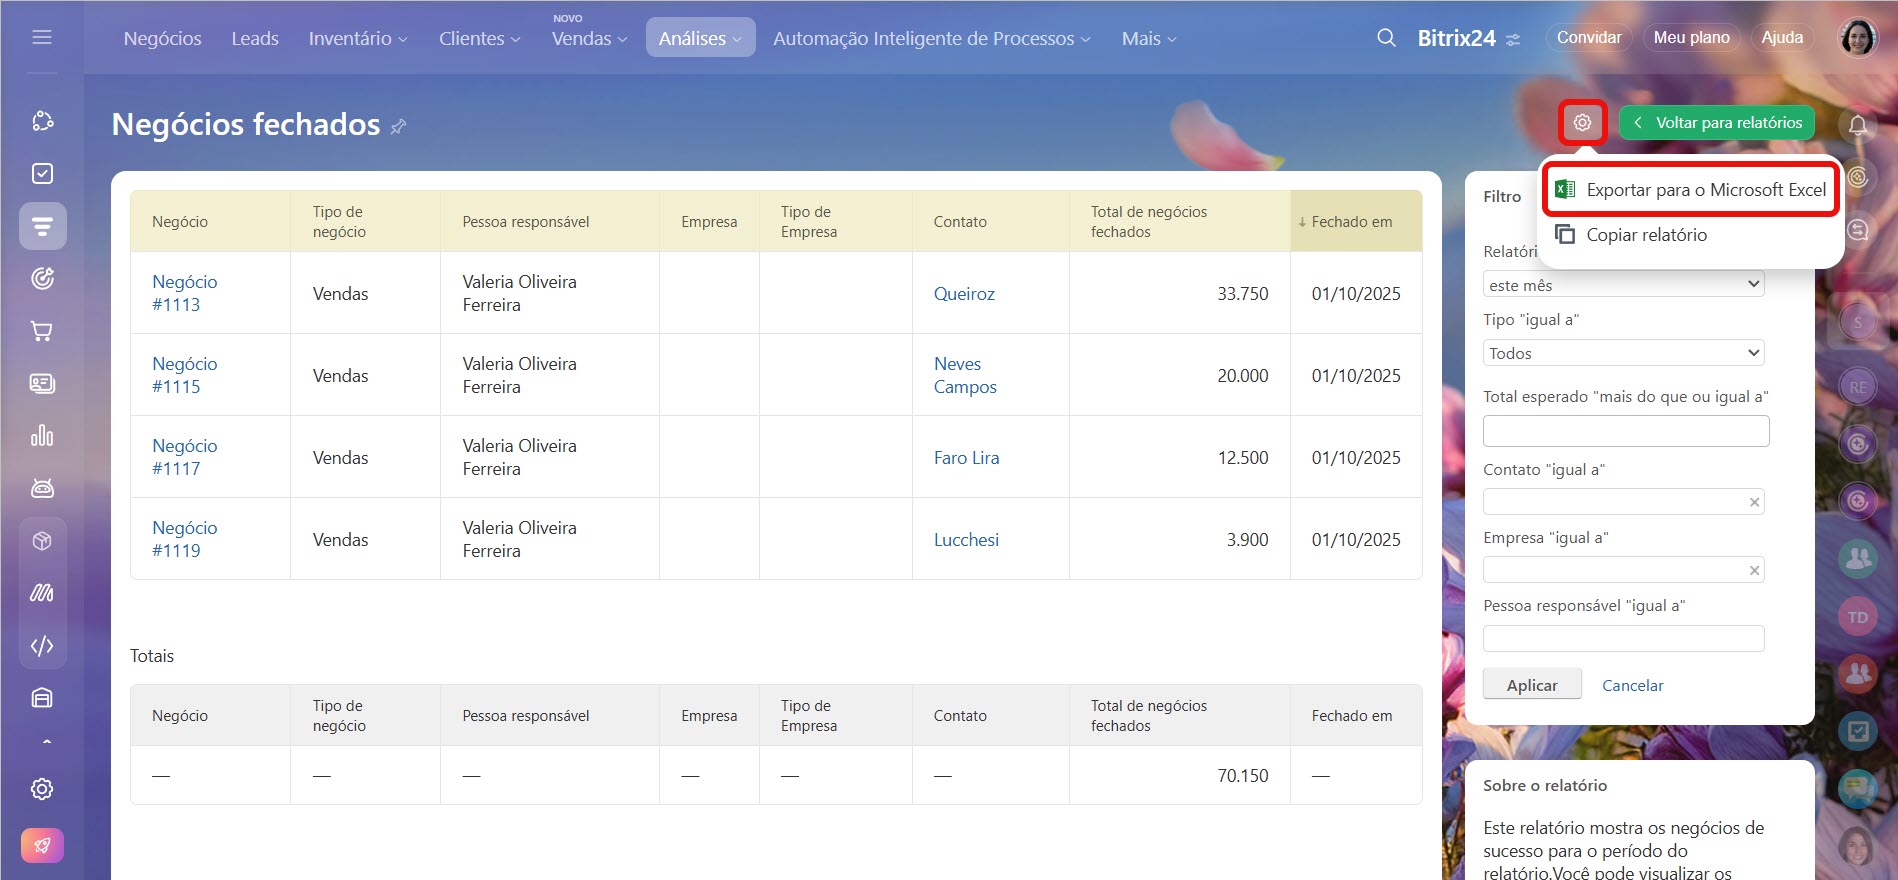
Task: Click the Total esperado input field
Action: click(1625, 431)
